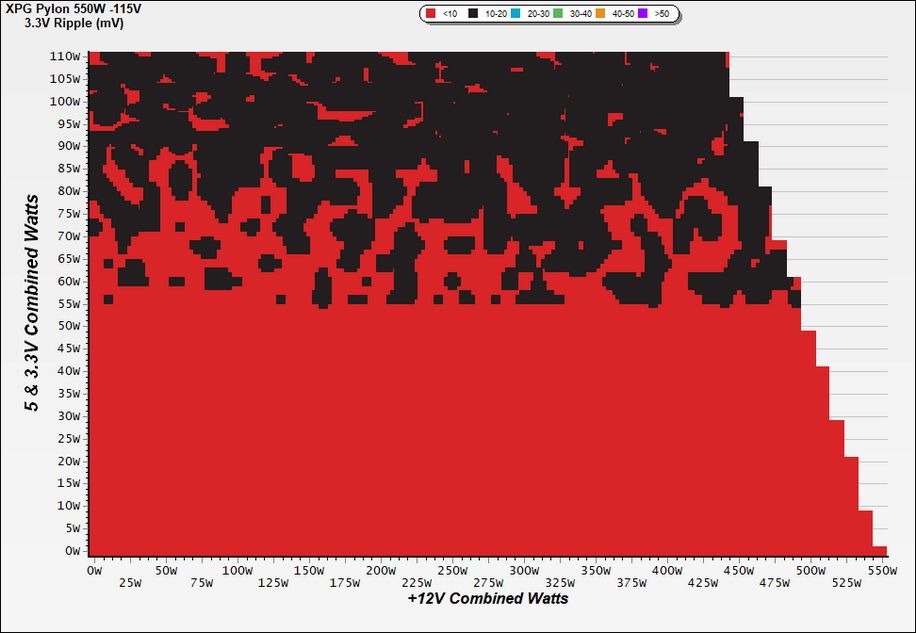This screenshot has height=633, width=916.
Task: Click the '>50' legend text
Action: [x=662, y=14]
